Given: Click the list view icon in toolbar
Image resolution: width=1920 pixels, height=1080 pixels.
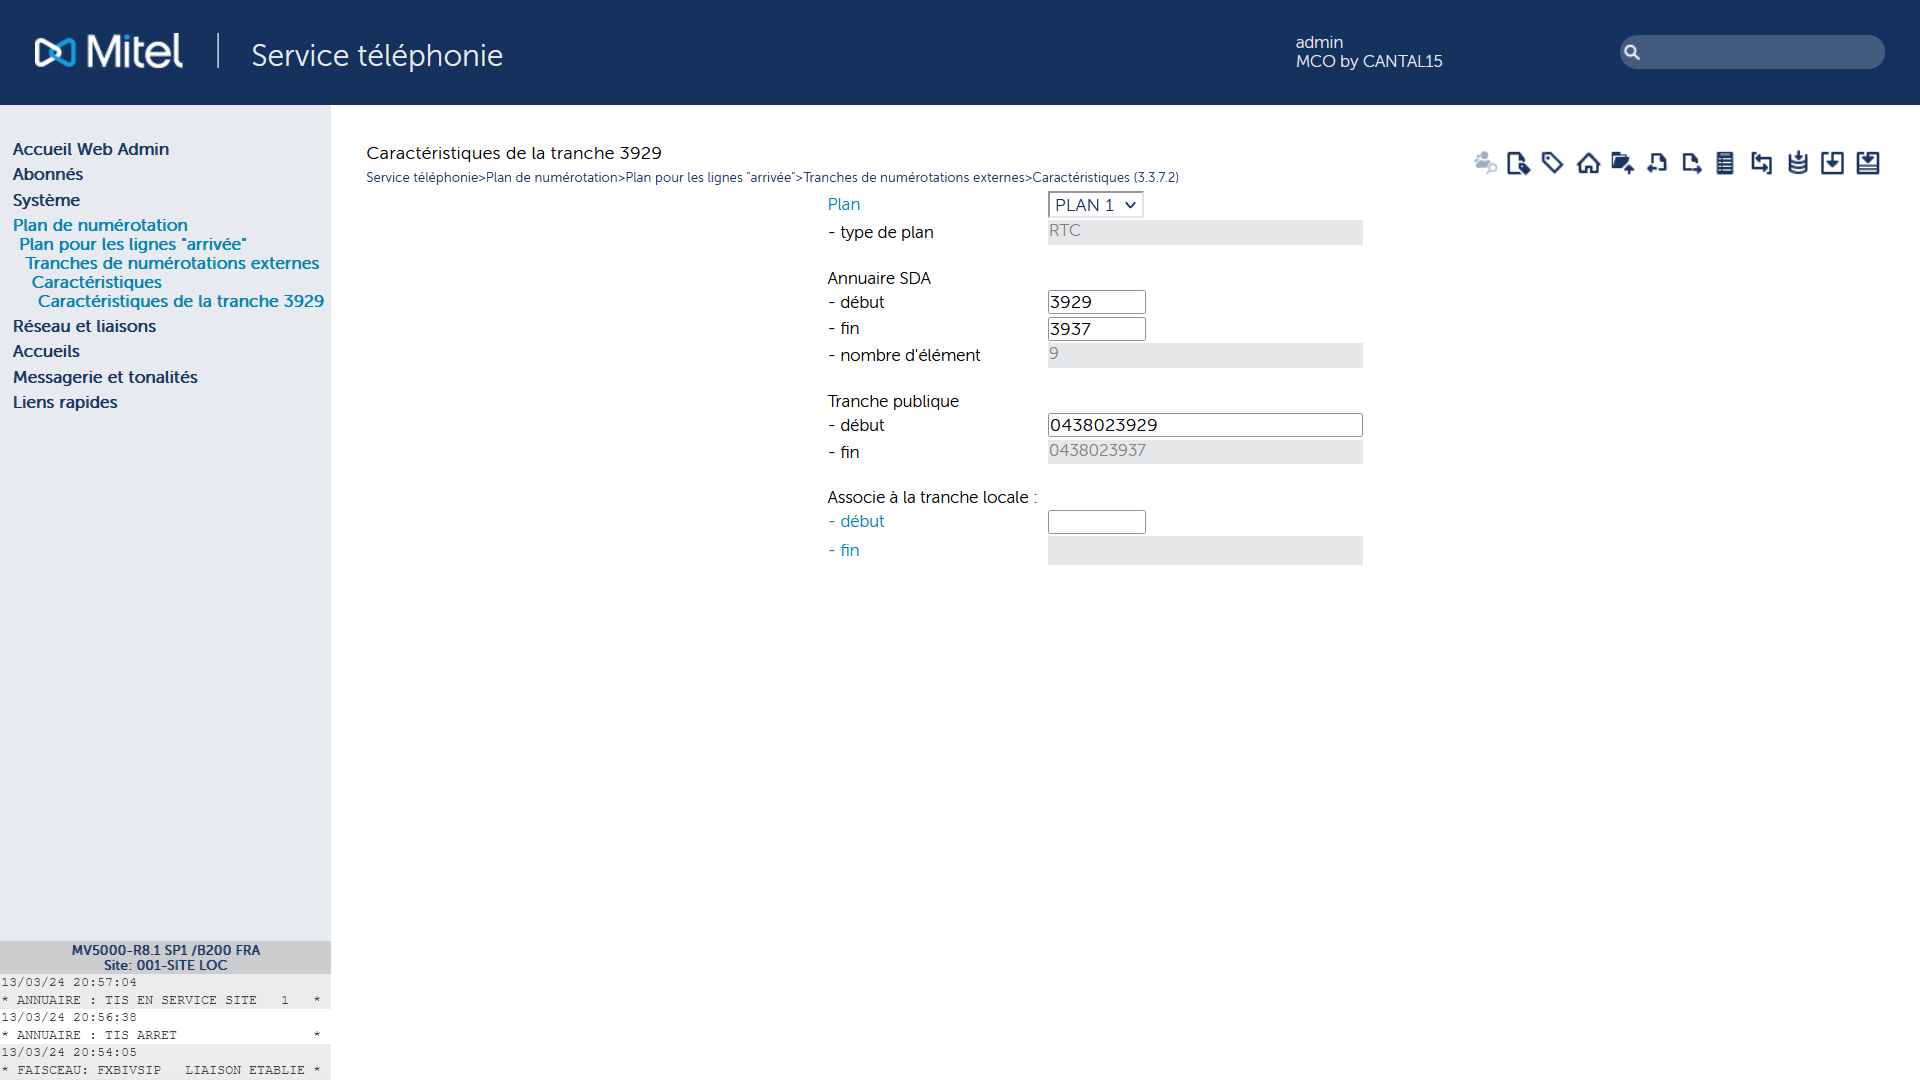Looking at the screenshot, I should click(x=1725, y=163).
